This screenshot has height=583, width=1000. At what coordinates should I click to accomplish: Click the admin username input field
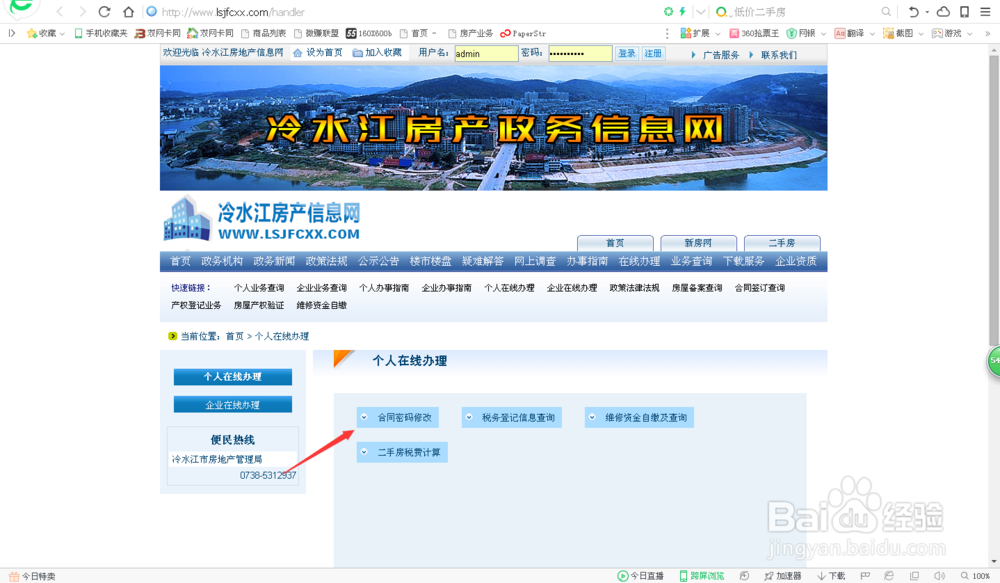tap(485, 53)
